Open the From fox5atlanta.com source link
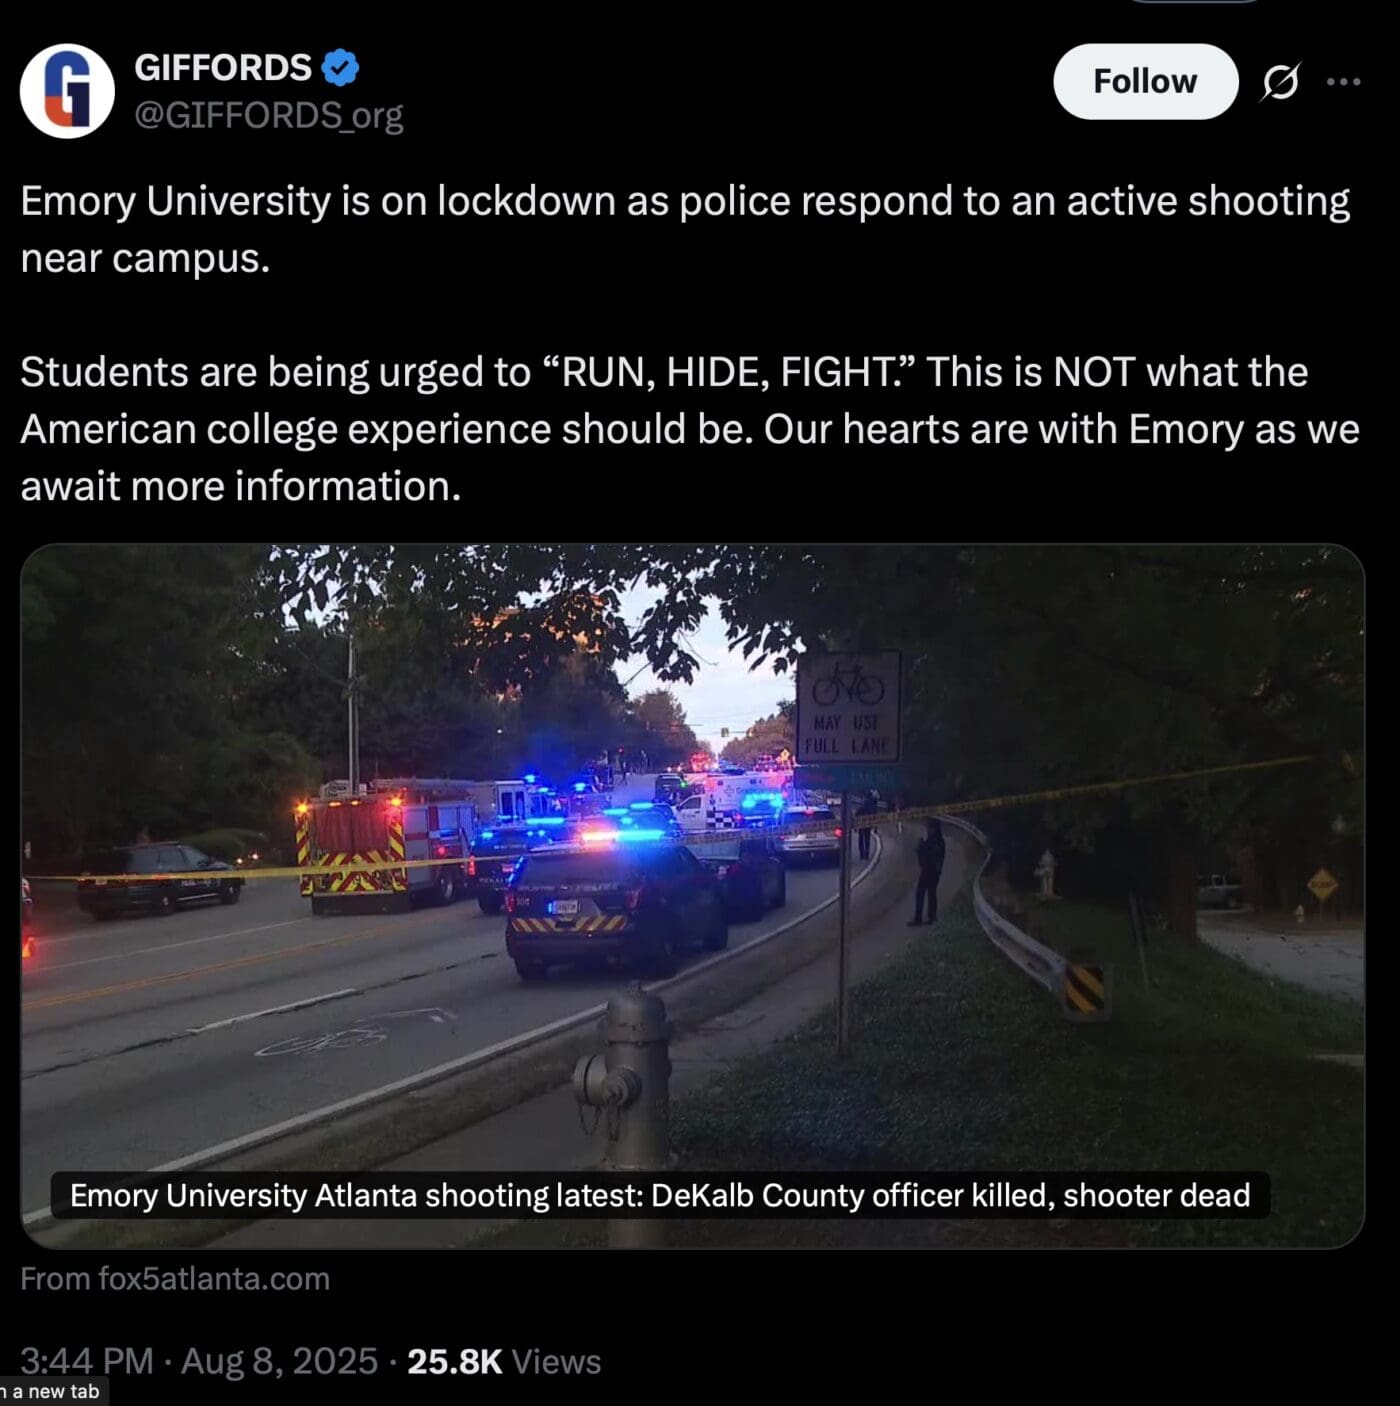This screenshot has height=1406, width=1400. coord(175,1278)
